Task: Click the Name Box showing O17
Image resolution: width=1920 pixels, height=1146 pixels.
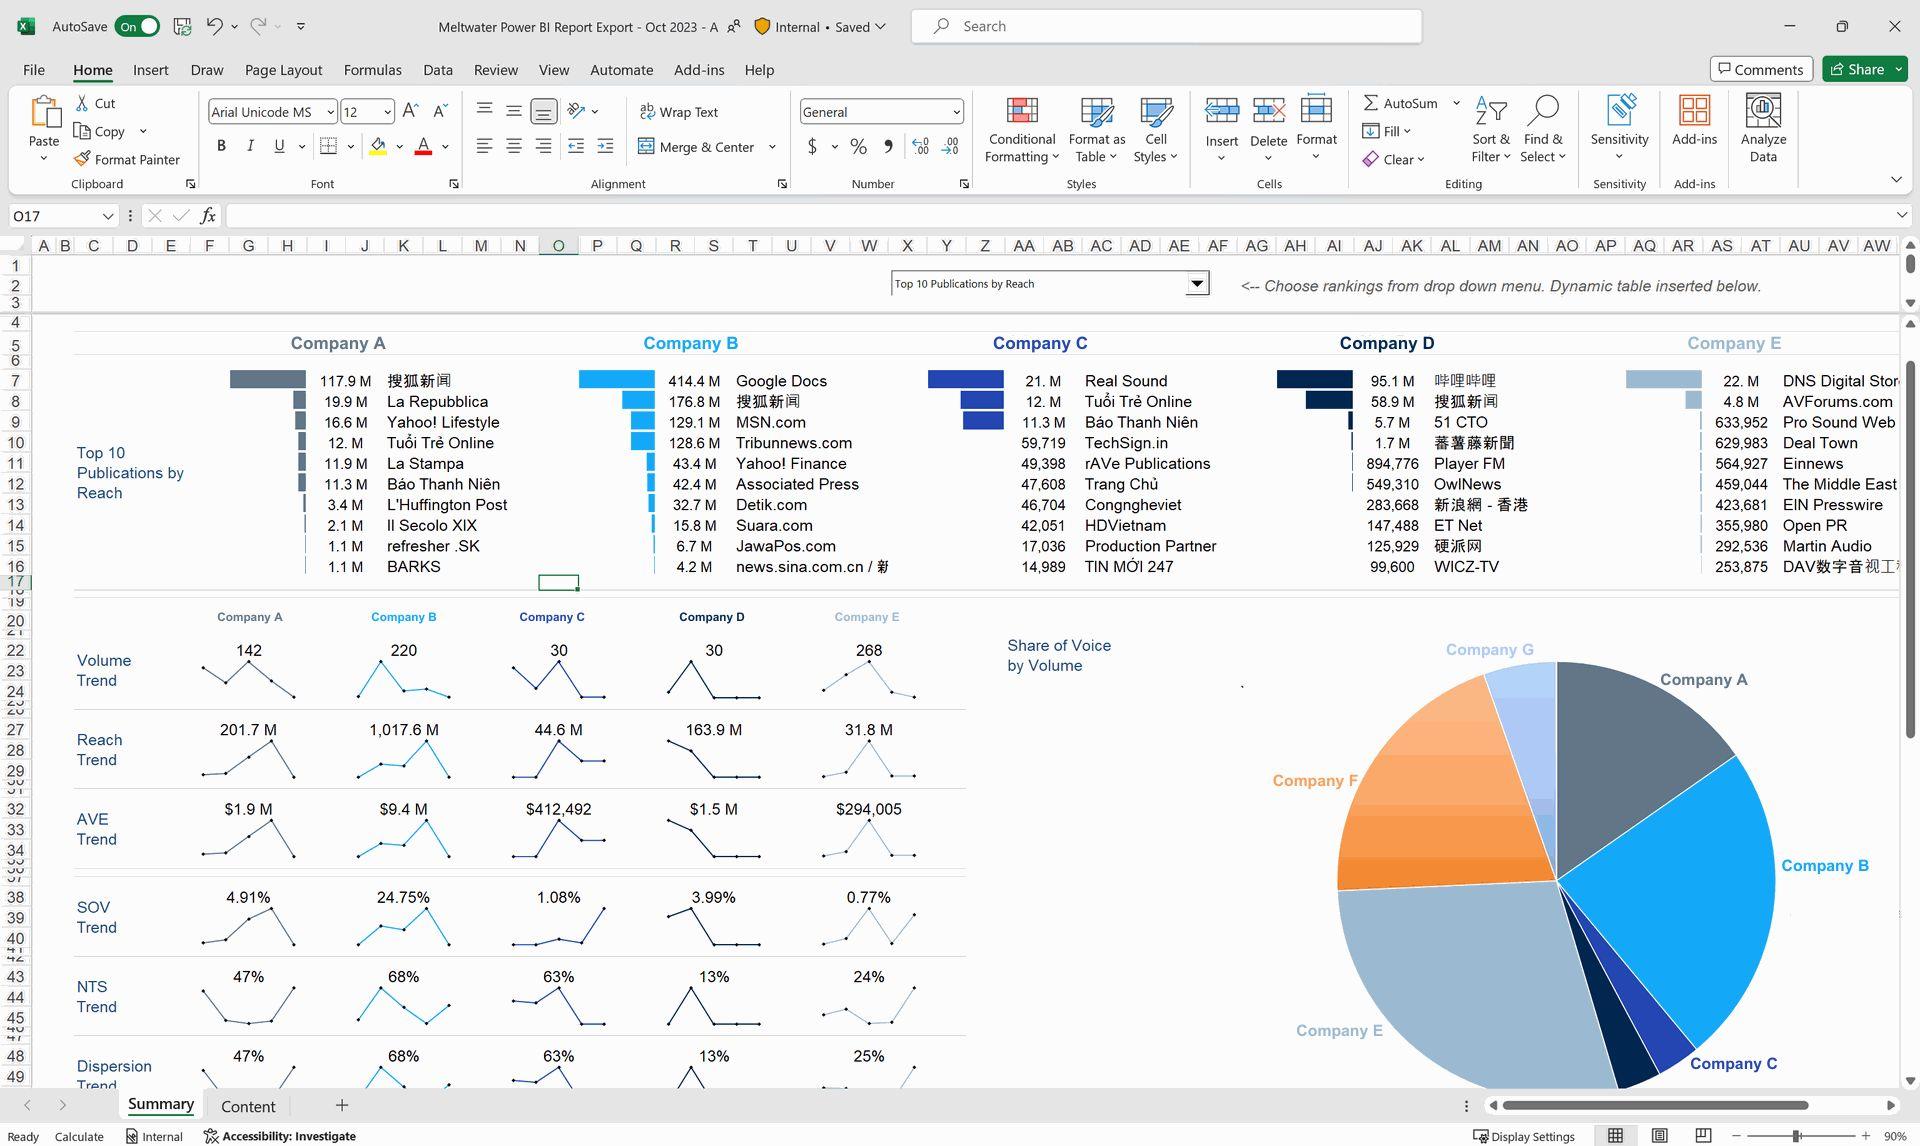Action: tap(55, 216)
